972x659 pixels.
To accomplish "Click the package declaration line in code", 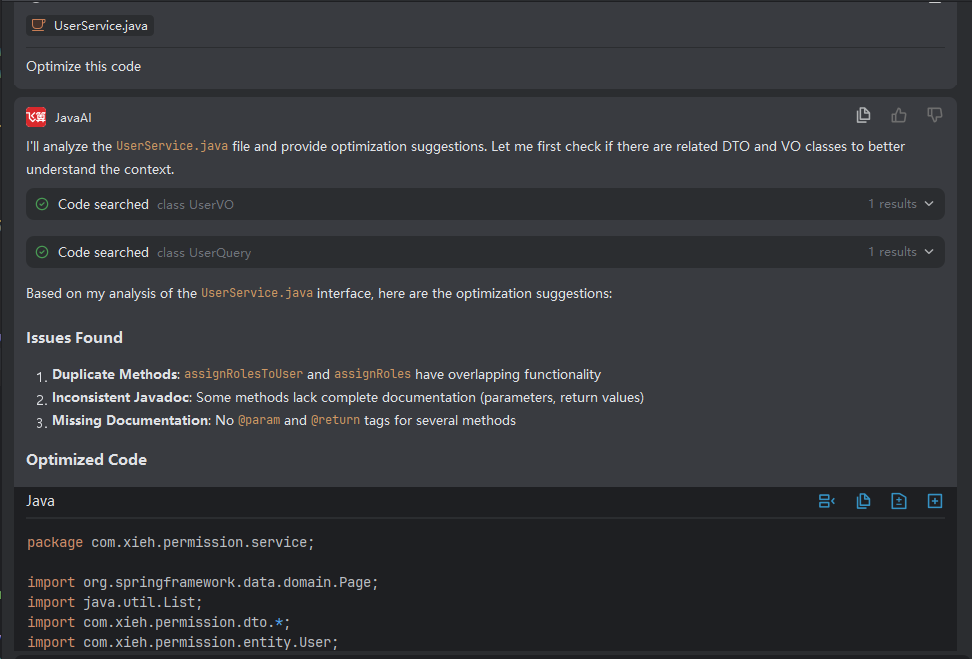I will click(170, 542).
